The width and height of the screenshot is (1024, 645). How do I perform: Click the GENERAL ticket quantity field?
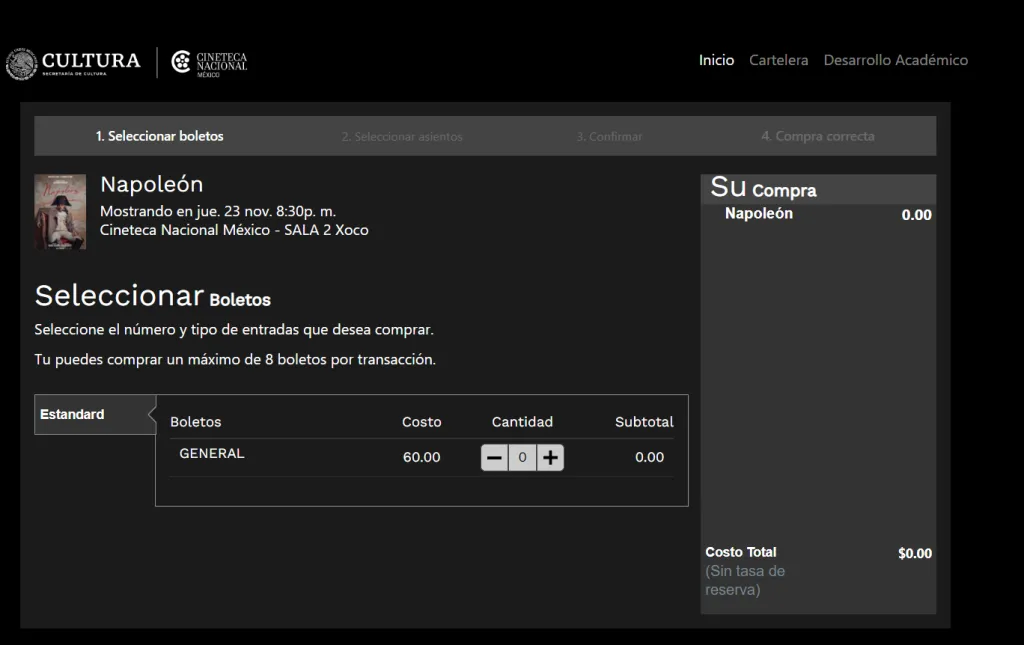(522, 457)
